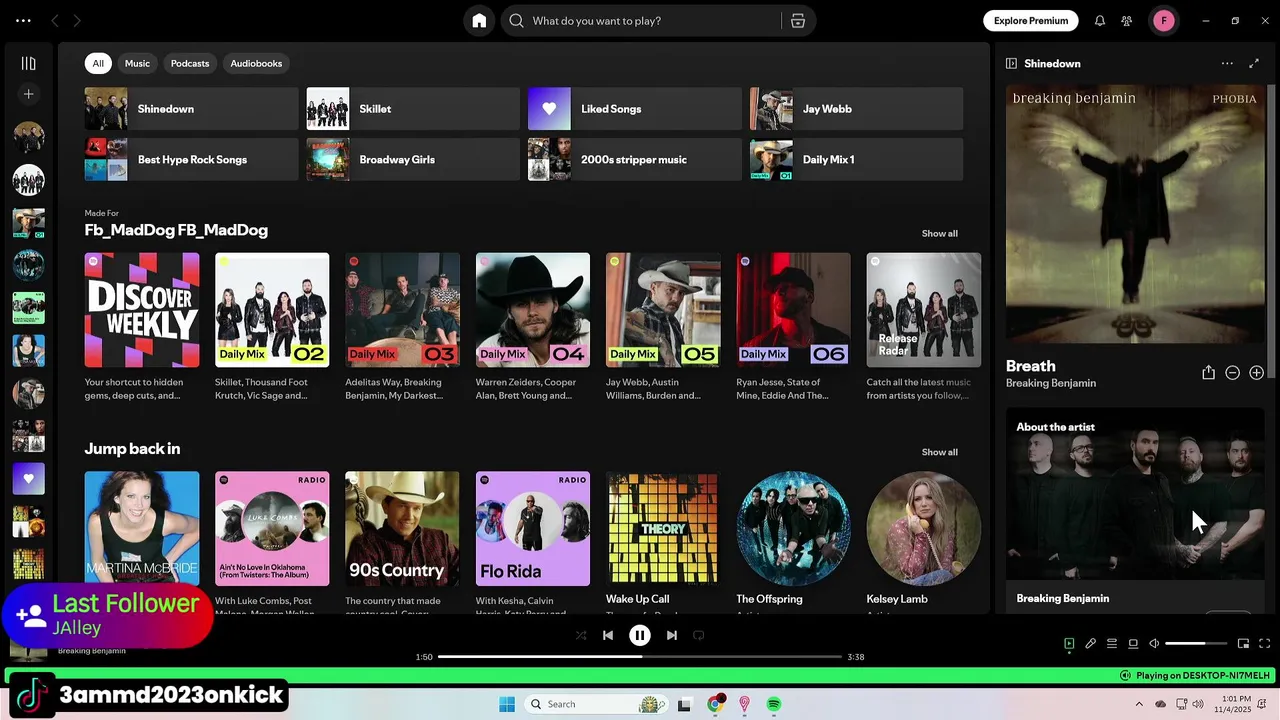Pause the current song
The height and width of the screenshot is (720, 1280).
(640, 635)
